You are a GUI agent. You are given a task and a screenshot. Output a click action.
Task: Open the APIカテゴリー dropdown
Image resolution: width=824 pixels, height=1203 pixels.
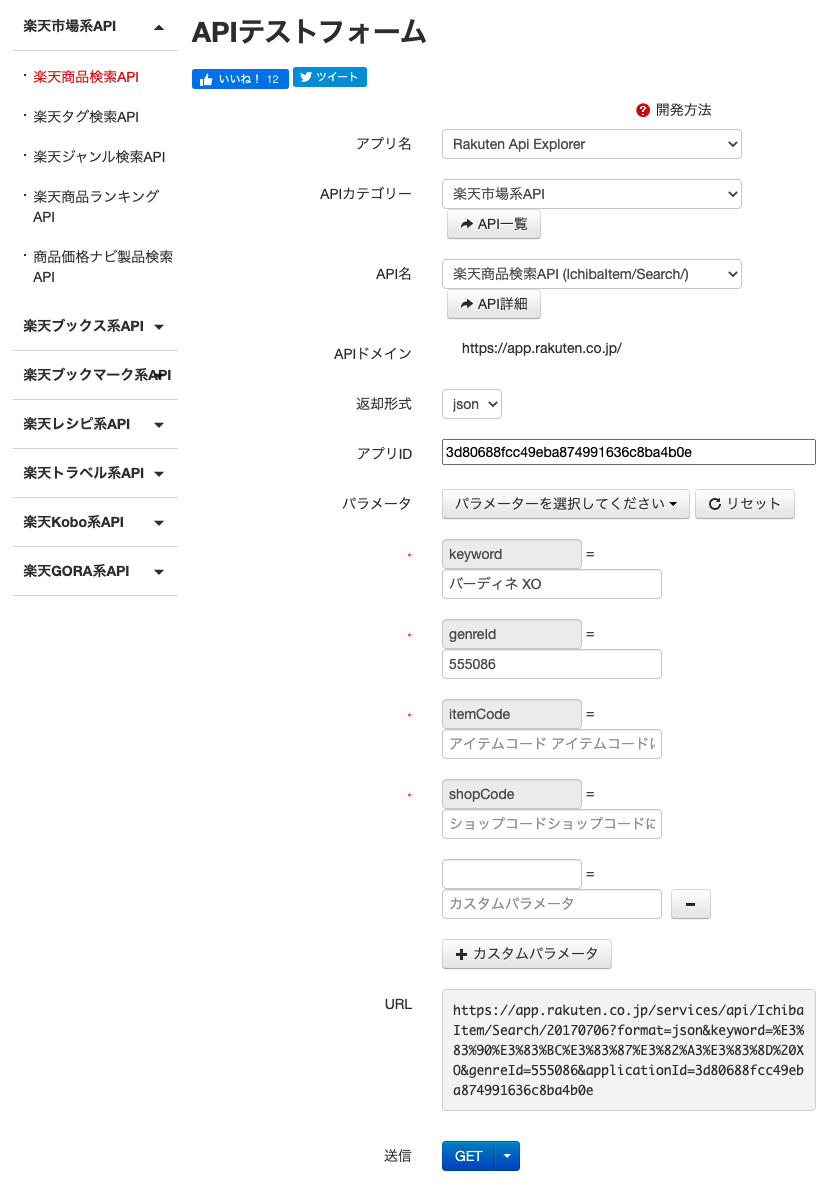pyautogui.click(x=591, y=193)
